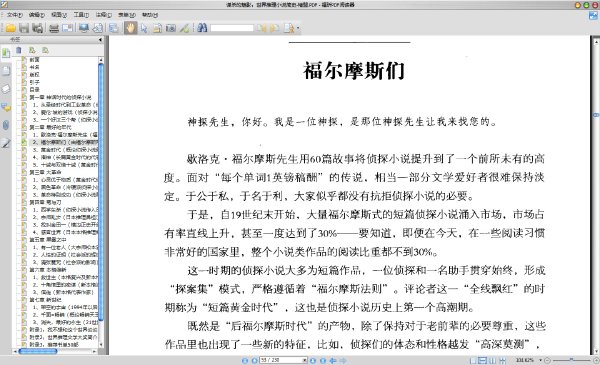Open a PDF file with the folder icon
600x365 pixels.
10,28
